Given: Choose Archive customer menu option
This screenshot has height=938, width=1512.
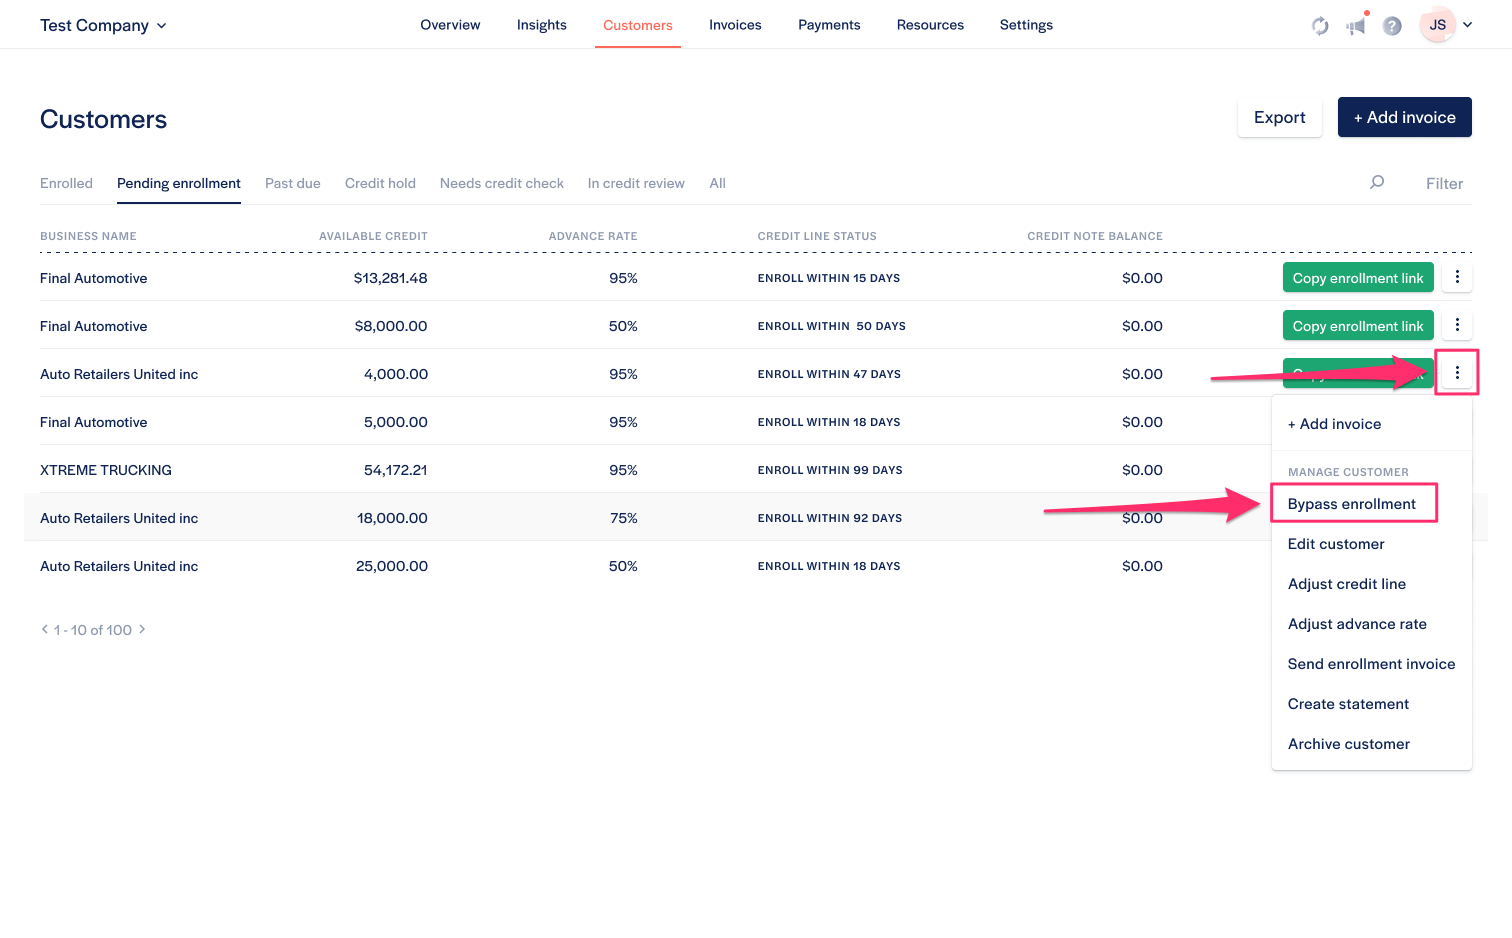Looking at the screenshot, I should tap(1348, 744).
